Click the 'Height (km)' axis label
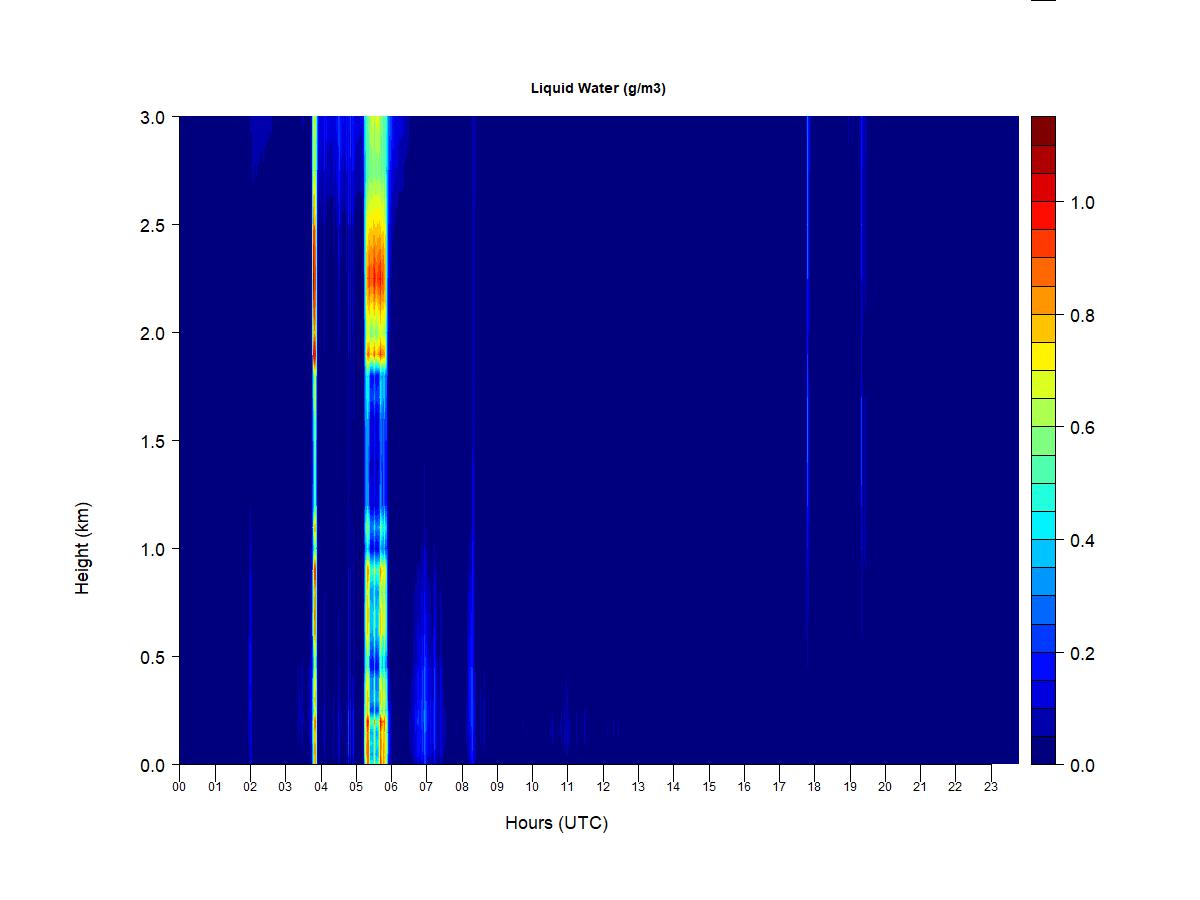Screen dimensions: 1200x900 (x=82, y=548)
